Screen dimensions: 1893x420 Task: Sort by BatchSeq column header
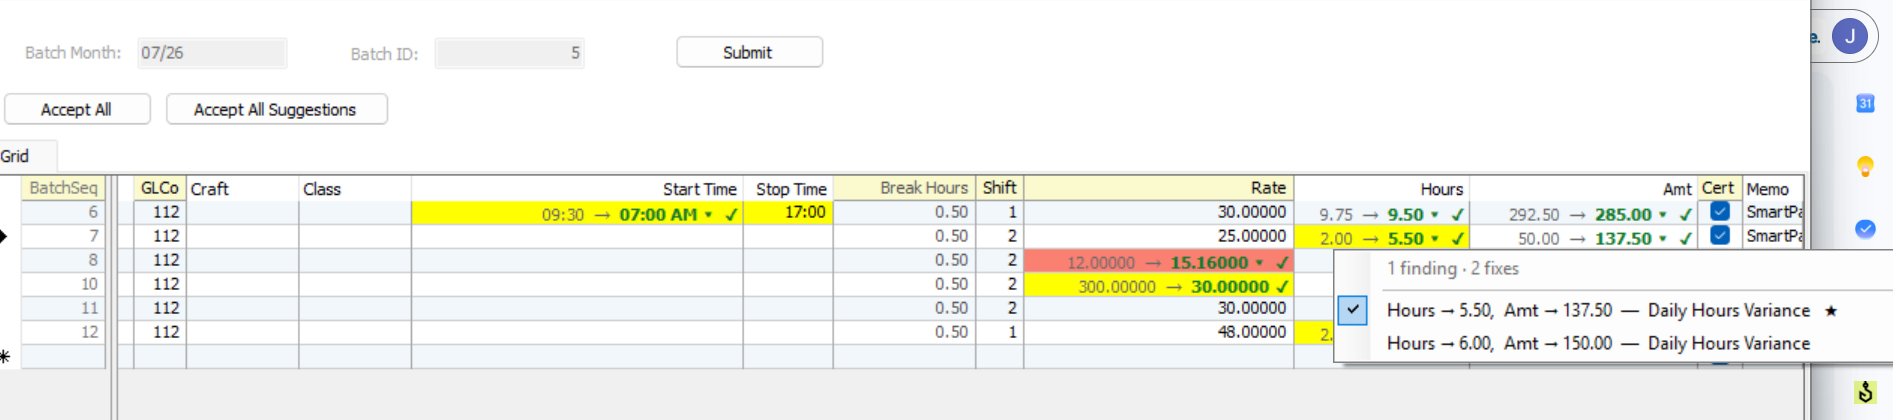pos(63,188)
